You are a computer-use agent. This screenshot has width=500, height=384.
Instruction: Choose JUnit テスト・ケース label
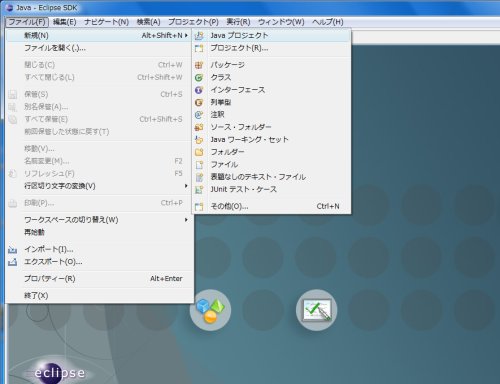point(243,189)
